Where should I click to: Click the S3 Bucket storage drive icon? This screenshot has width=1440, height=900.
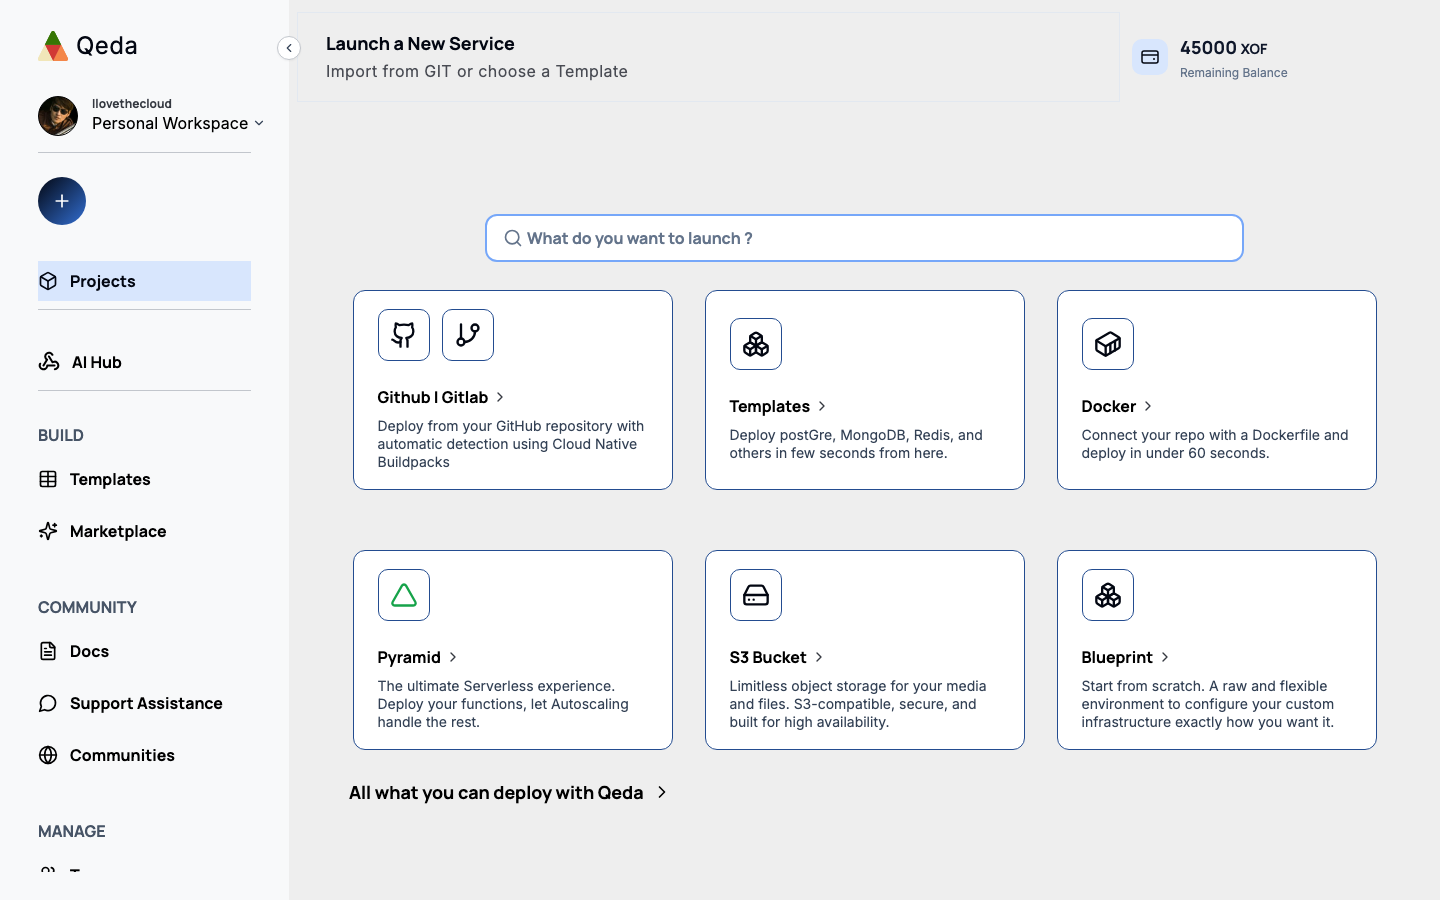click(x=756, y=595)
